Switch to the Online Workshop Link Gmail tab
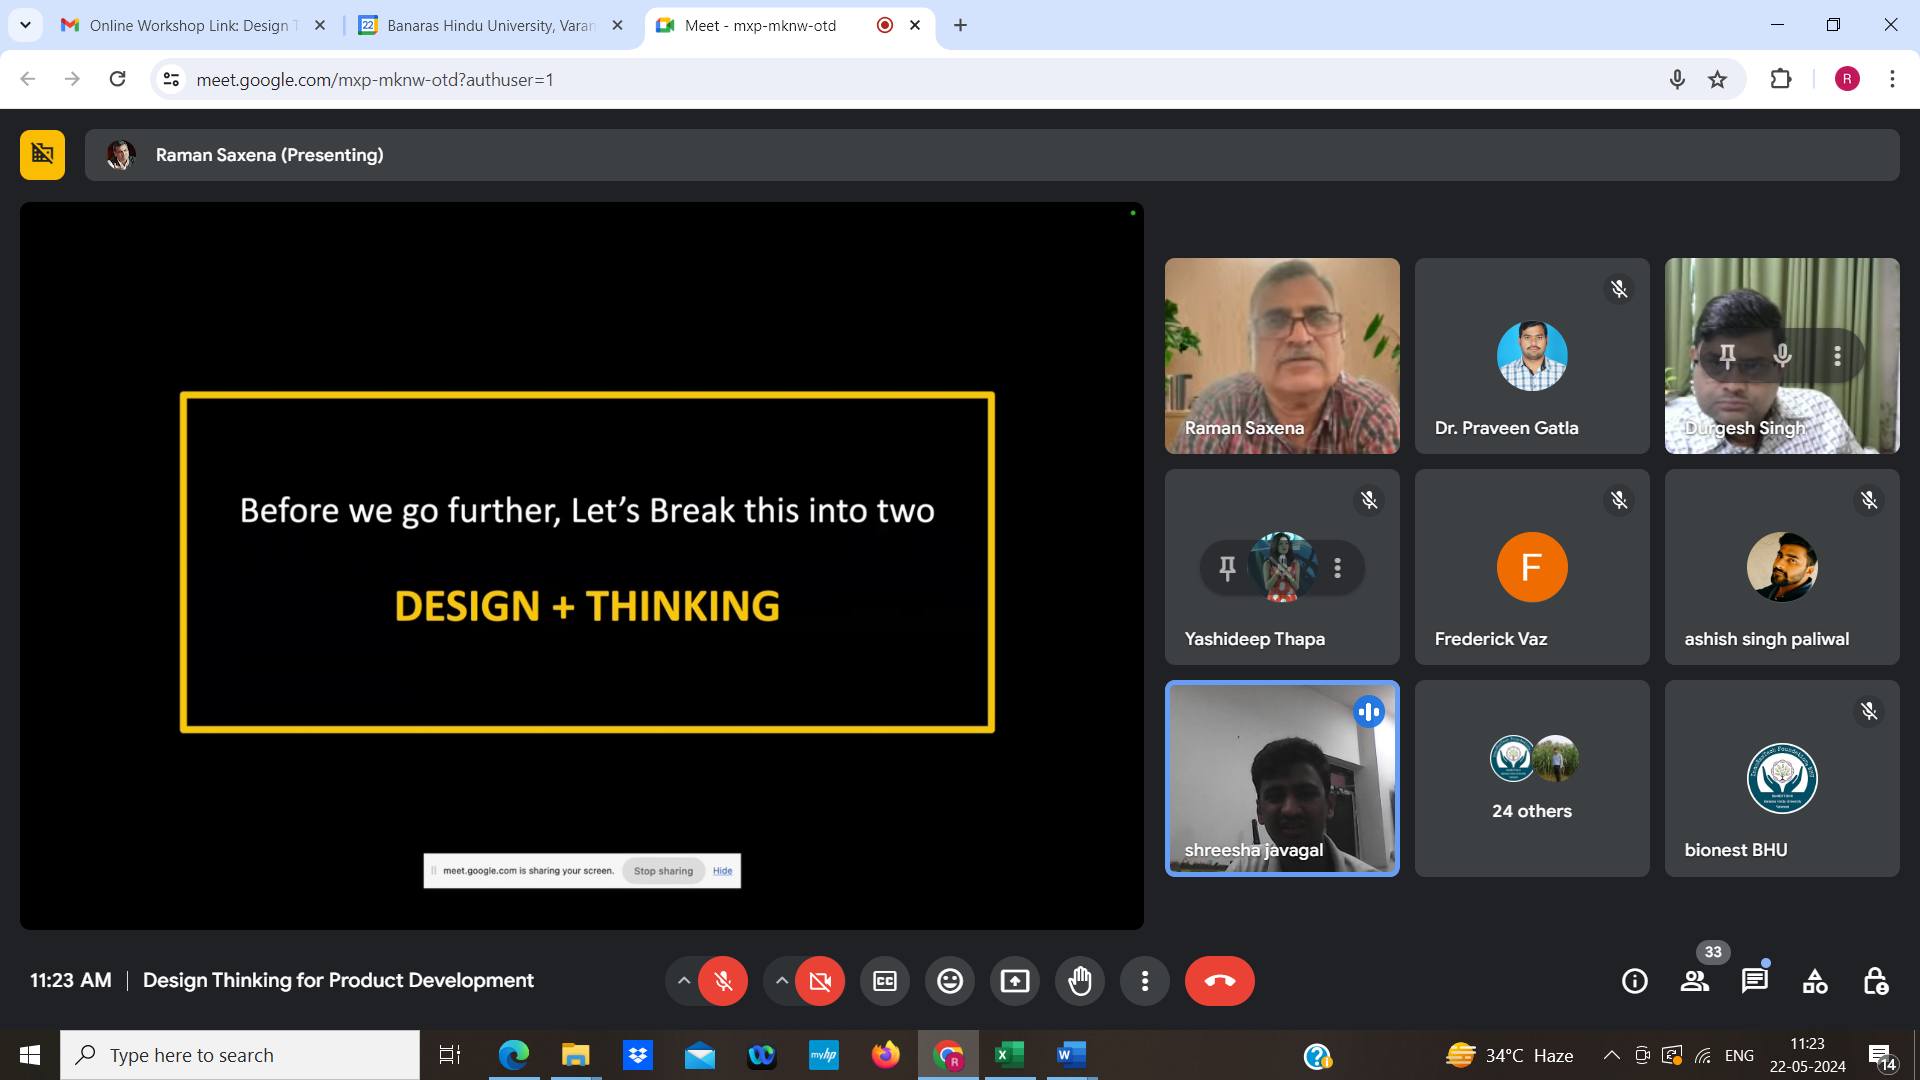 click(x=190, y=25)
